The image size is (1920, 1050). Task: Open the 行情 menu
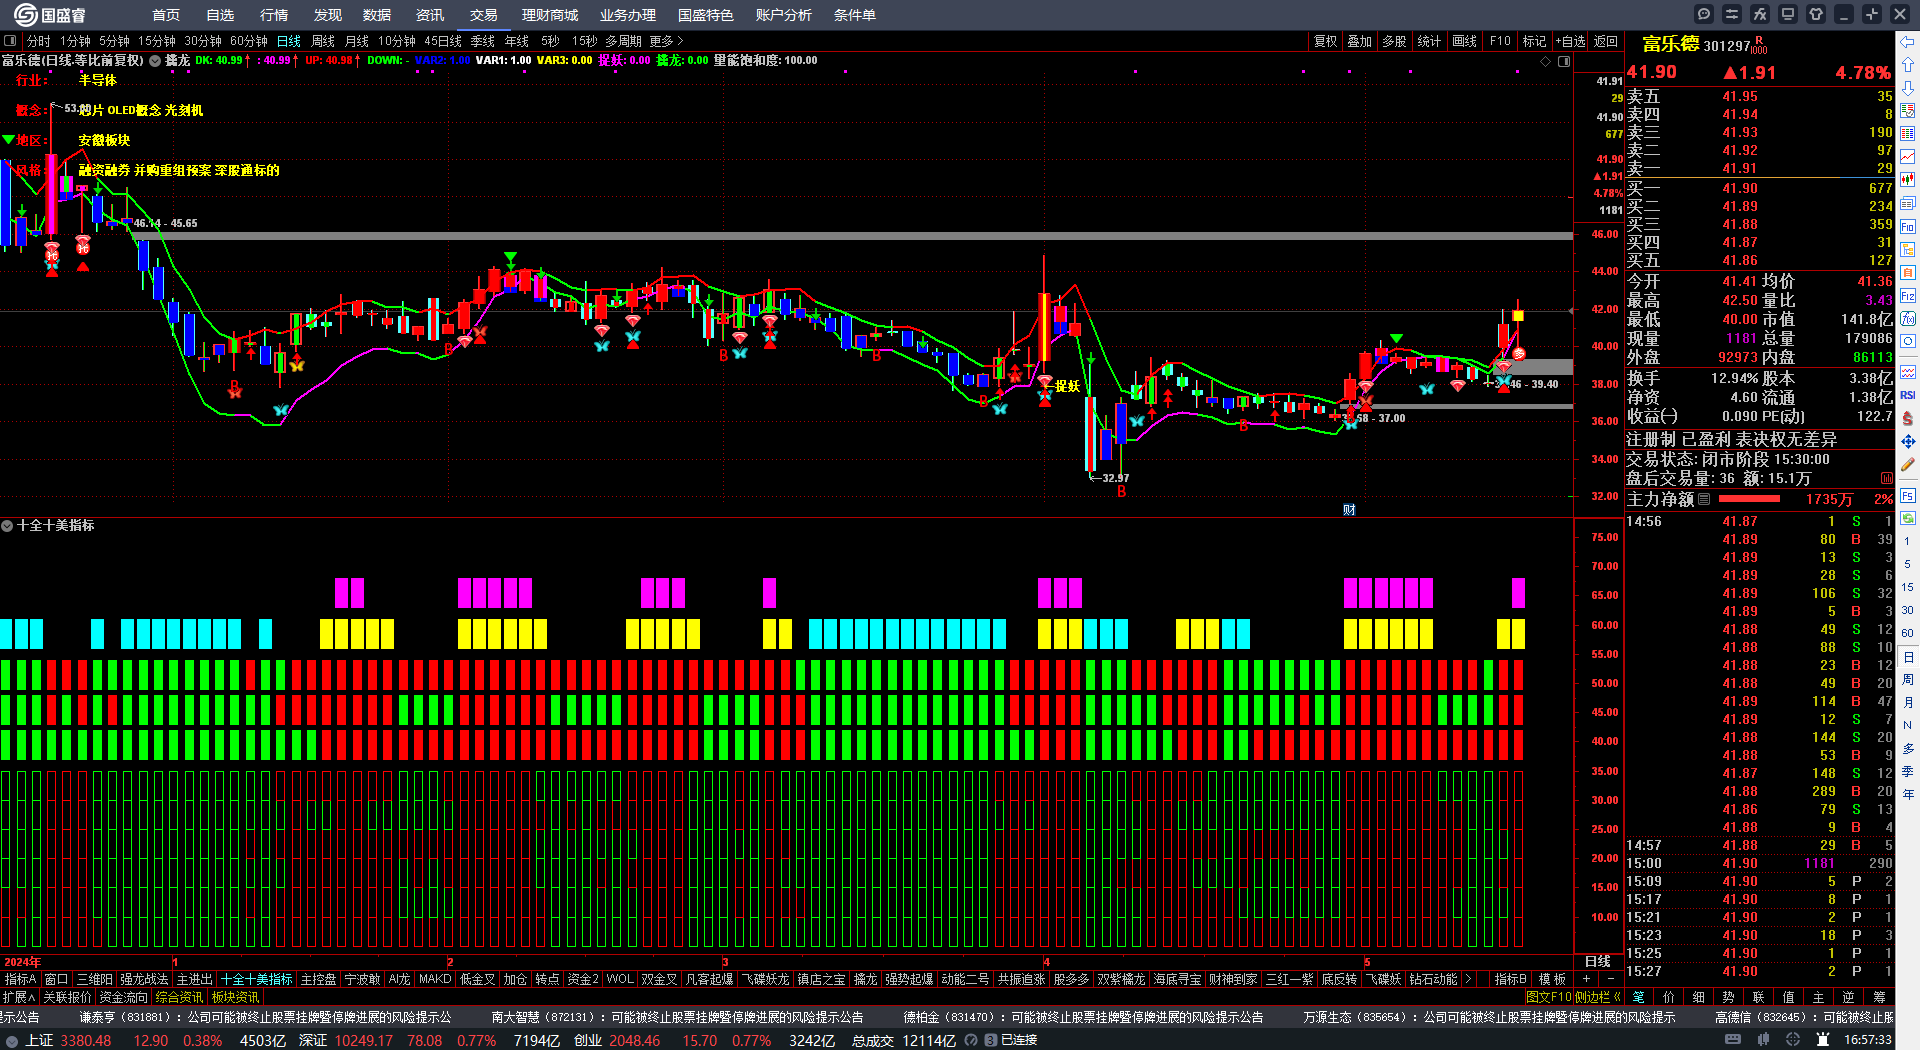point(274,15)
